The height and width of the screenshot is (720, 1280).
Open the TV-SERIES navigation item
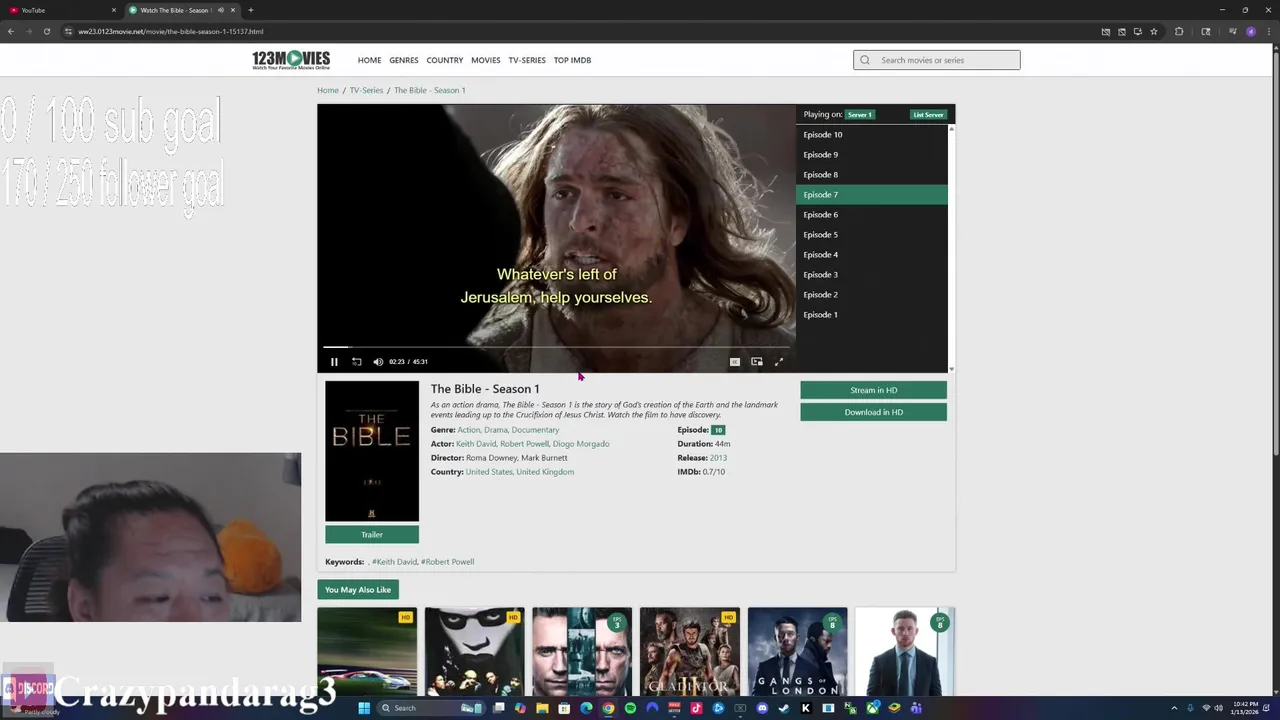pyautogui.click(x=527, y=60)
